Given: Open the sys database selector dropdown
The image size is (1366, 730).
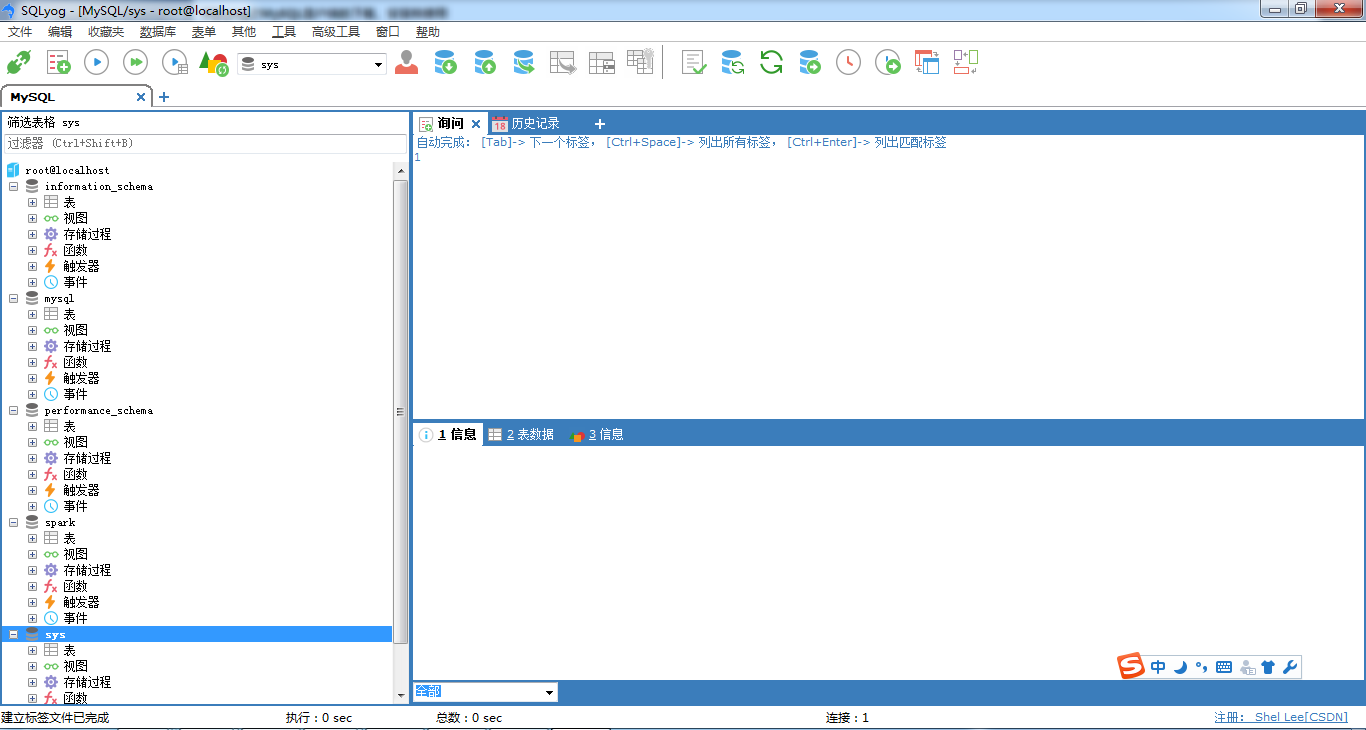Looking at the screenshot, I should (379, 65).
